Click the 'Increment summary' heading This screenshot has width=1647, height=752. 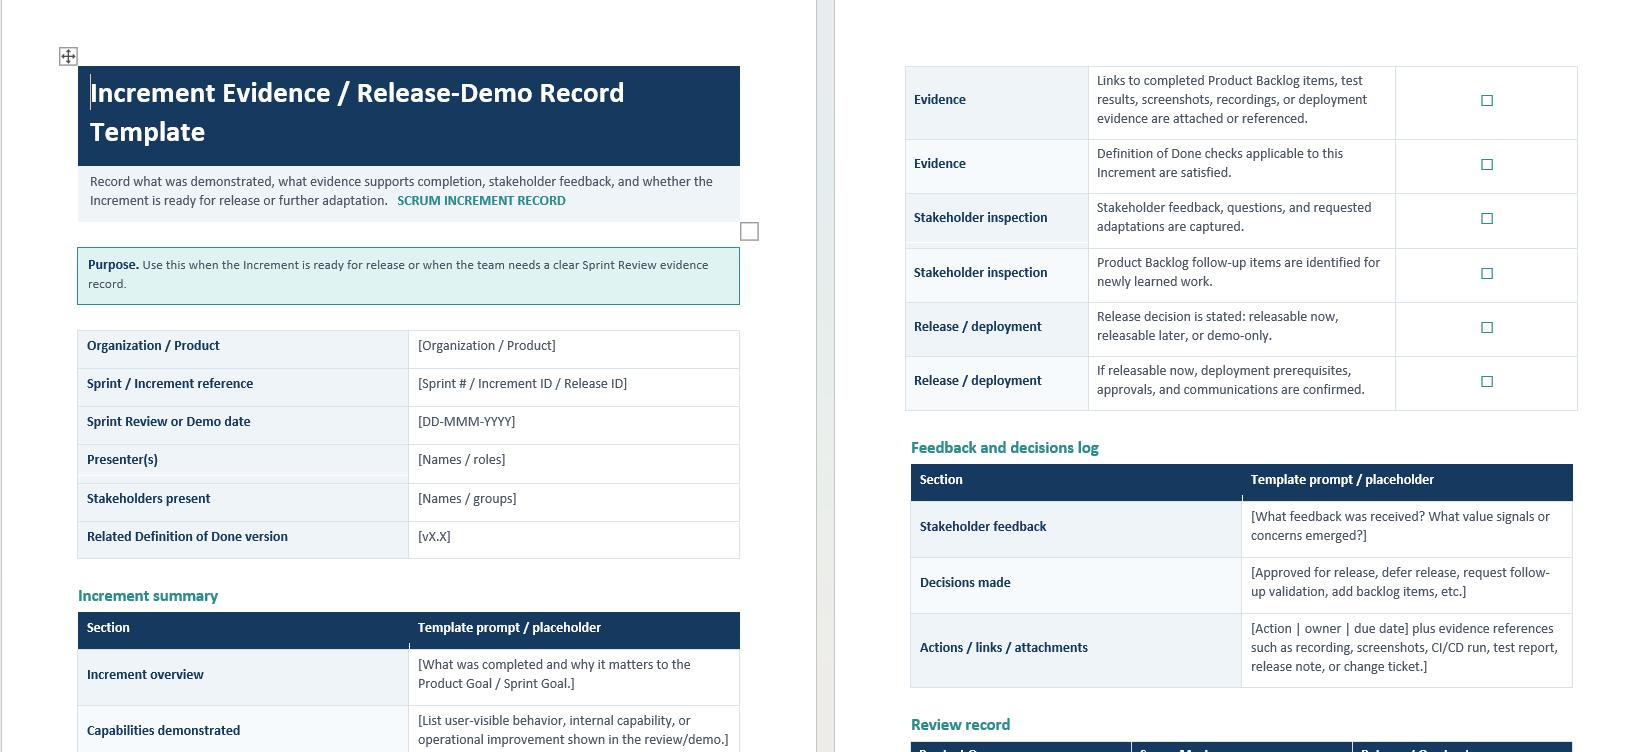(148, 596)
